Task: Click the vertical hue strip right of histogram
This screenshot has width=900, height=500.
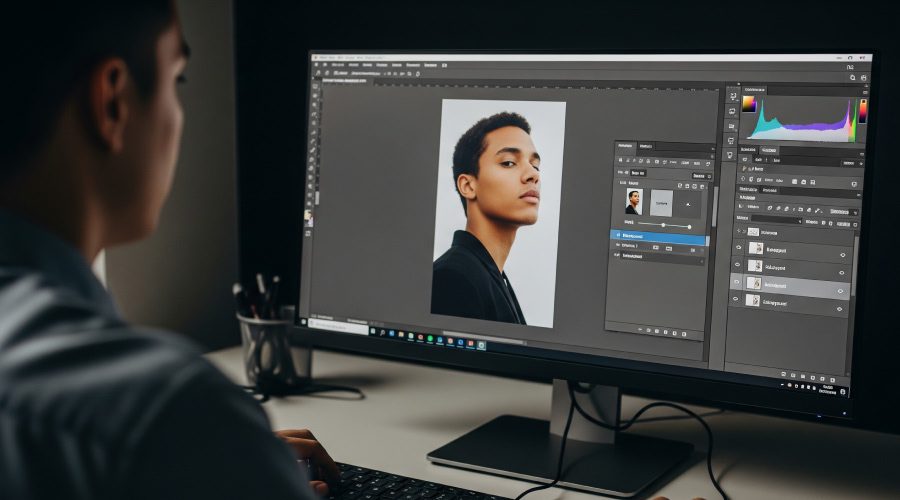Action: (x=863, y=111)
